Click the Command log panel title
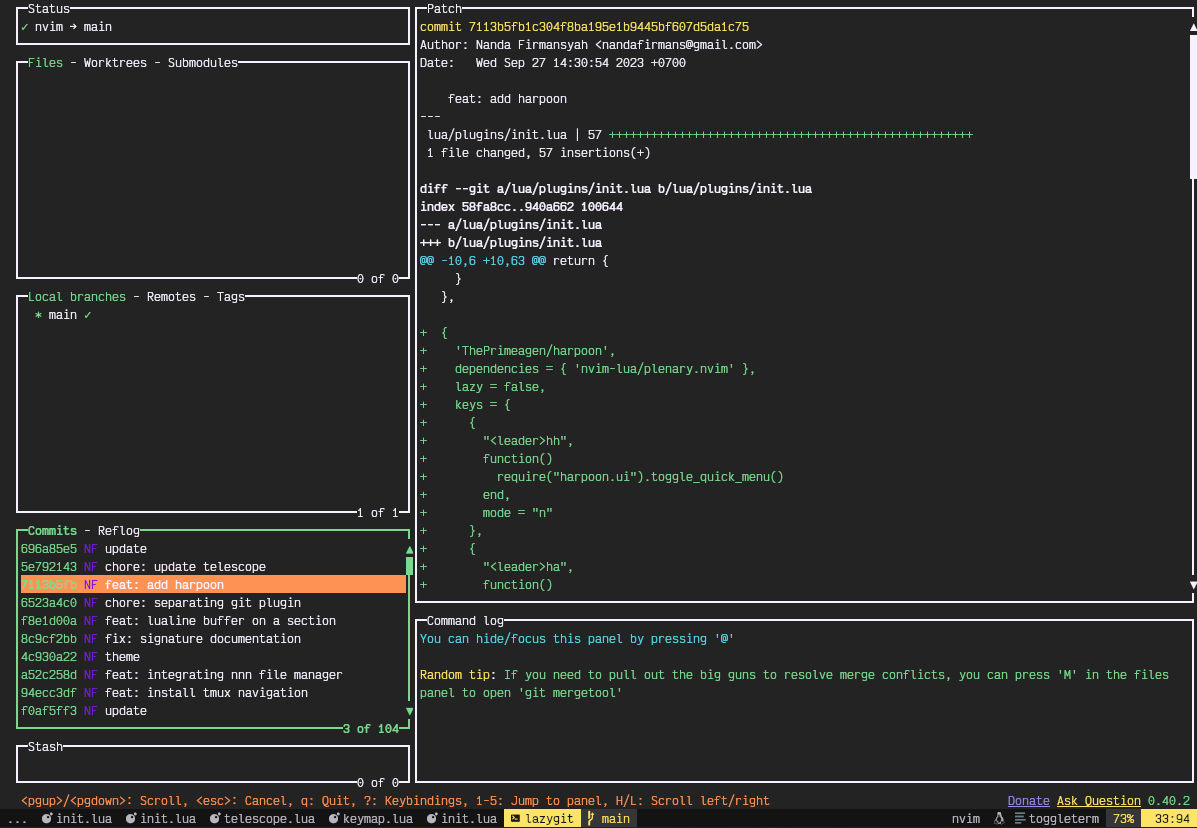The height and width of the screenshot is (828, 1197). [465, 621]
